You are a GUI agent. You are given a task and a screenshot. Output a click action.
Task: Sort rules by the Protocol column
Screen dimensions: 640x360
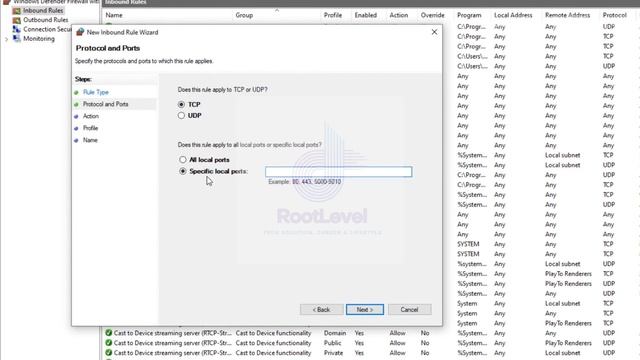pos(614,15)
